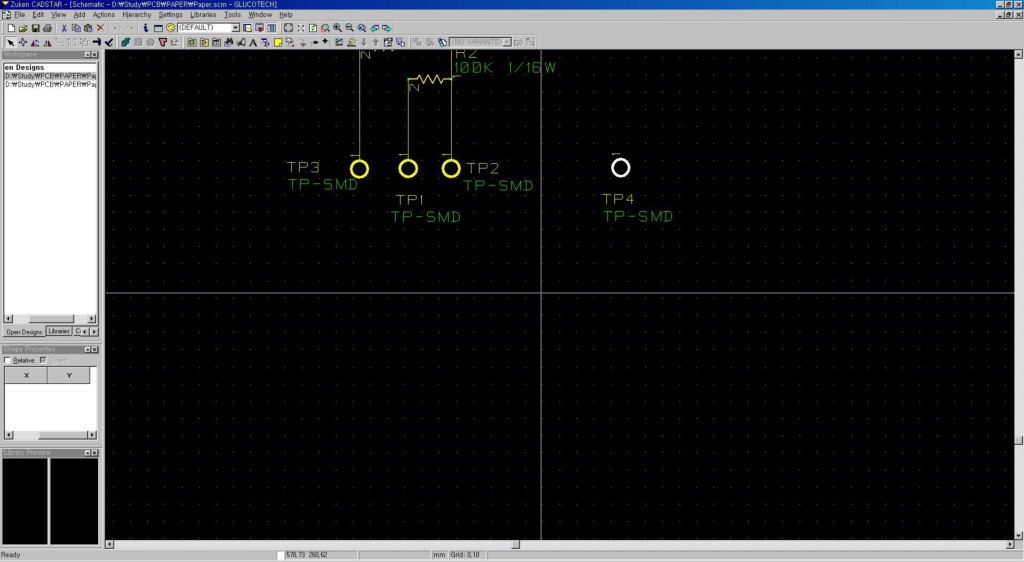The height and width of the screenshot is (562, 1024).
Task: Zoom out with the magnifier minus icon
Action: pos(349,28)
